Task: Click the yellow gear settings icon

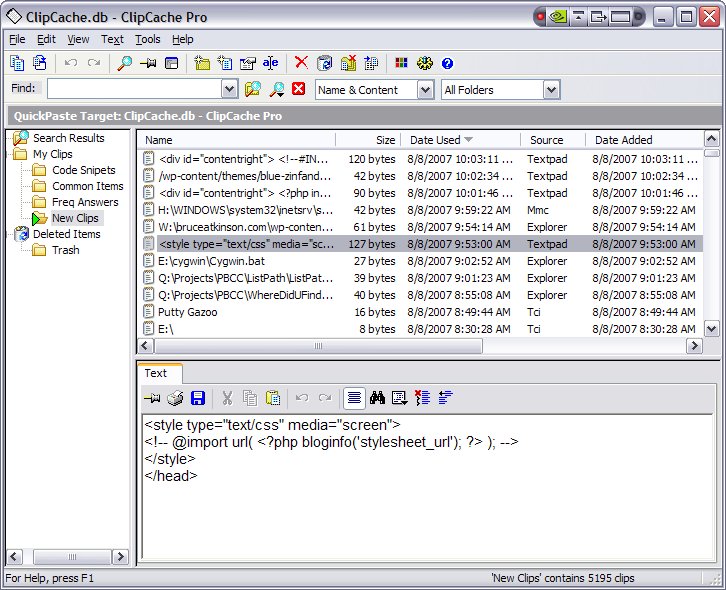Action: click(x=425, y=63)
